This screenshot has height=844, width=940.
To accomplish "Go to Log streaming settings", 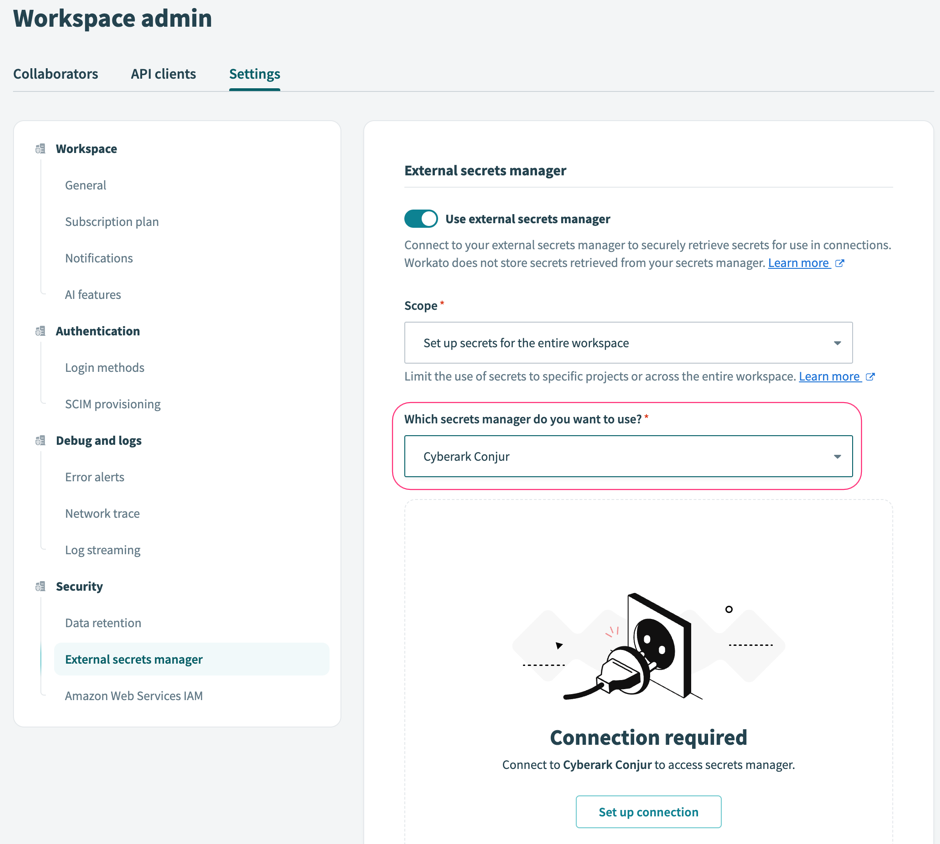I will 103,549.
